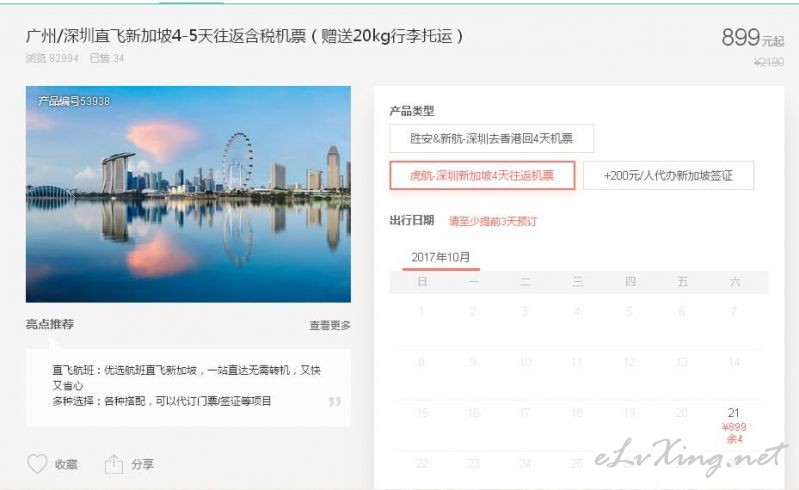The width and height of the screenshot is (799, 490).
Task: Click the heart favorite icon
Action: click(37, 464)
